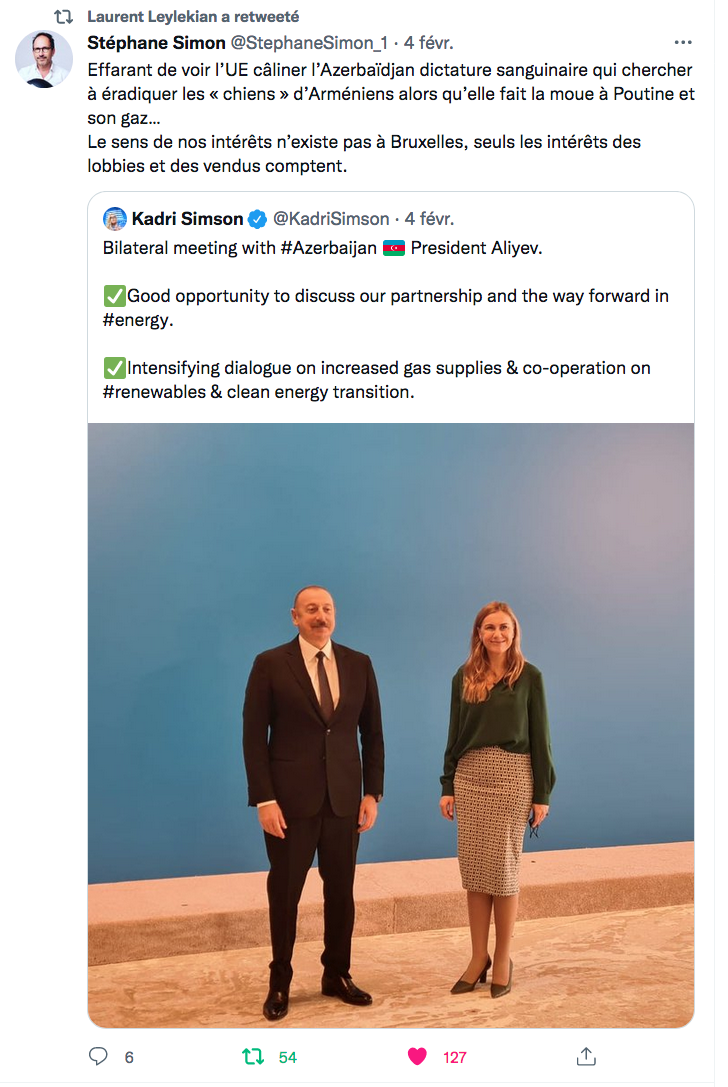This screenshot has width=728, height=1087.
Task: Click the retweet count 54
Action: (288, 1057)
